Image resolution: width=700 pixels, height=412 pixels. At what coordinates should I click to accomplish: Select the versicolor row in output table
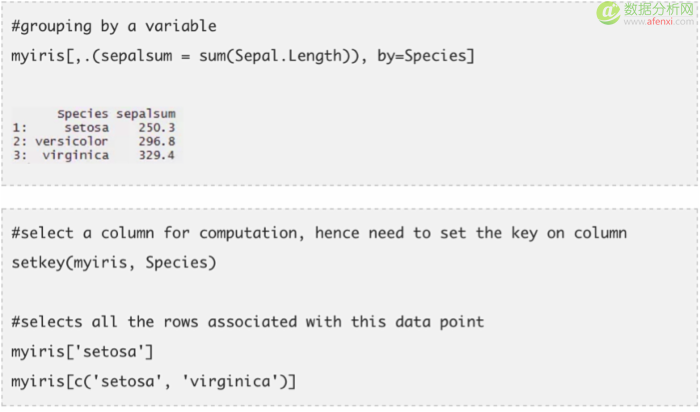(x=94, y=141)
